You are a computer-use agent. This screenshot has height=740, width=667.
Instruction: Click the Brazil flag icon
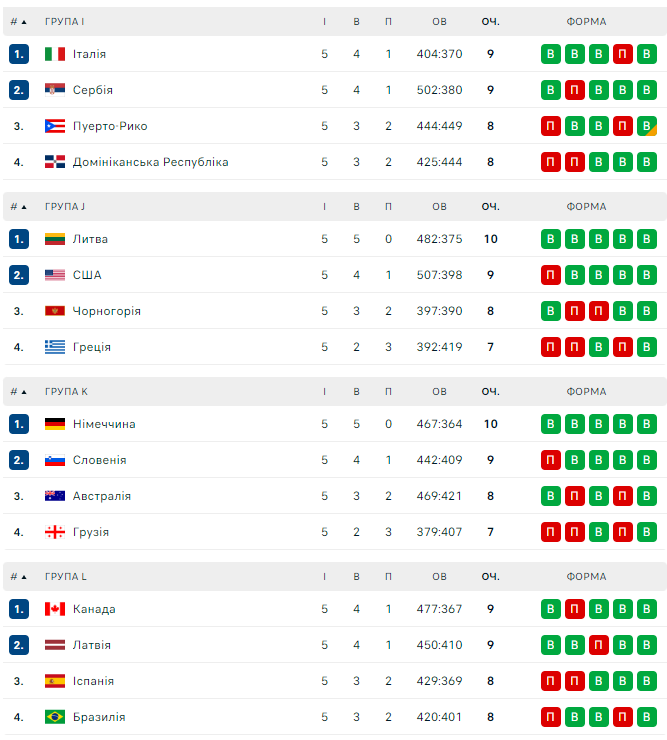[55, 717]
